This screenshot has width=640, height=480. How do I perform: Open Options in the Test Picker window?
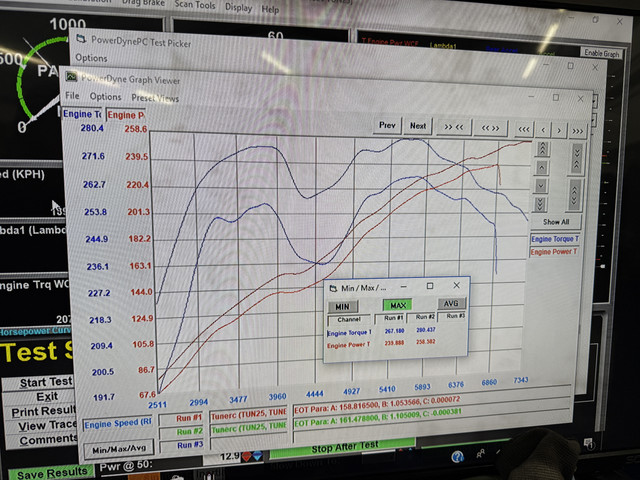(91, 58)
